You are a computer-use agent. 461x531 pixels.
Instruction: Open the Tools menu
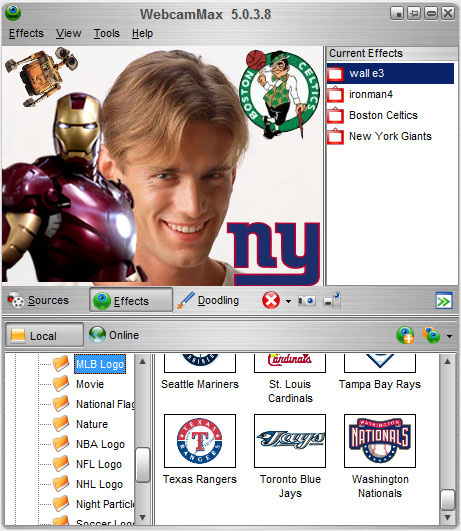[x=107, y=33]
